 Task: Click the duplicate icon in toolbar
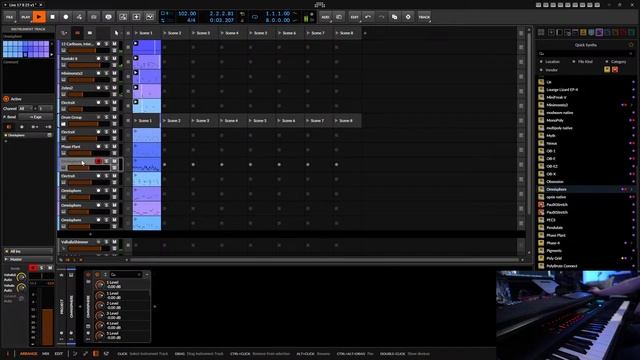tap(394, 17)
